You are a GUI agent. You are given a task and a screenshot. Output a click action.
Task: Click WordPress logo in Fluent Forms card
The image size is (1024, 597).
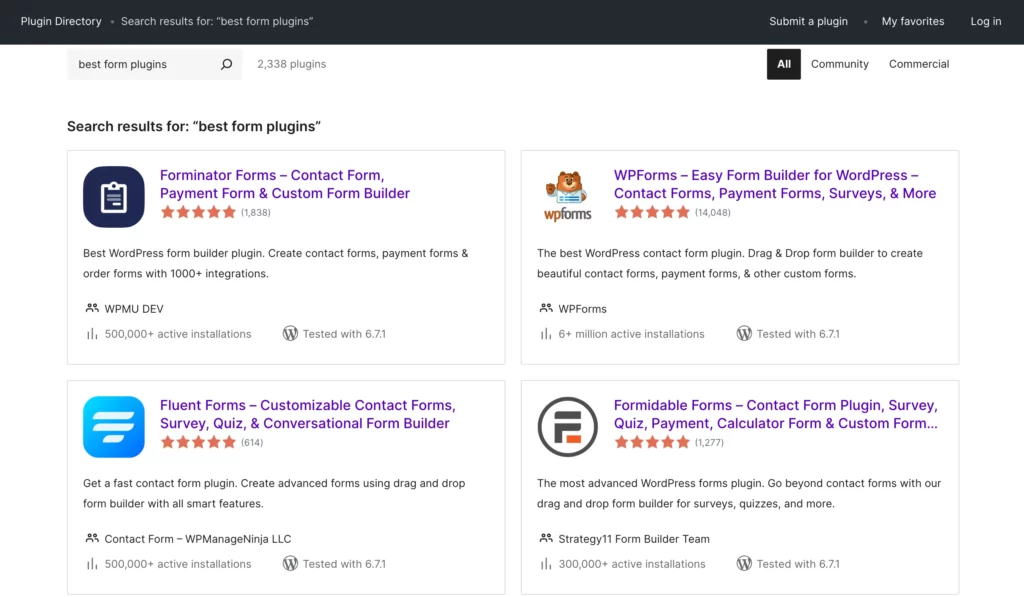[290, 563]
